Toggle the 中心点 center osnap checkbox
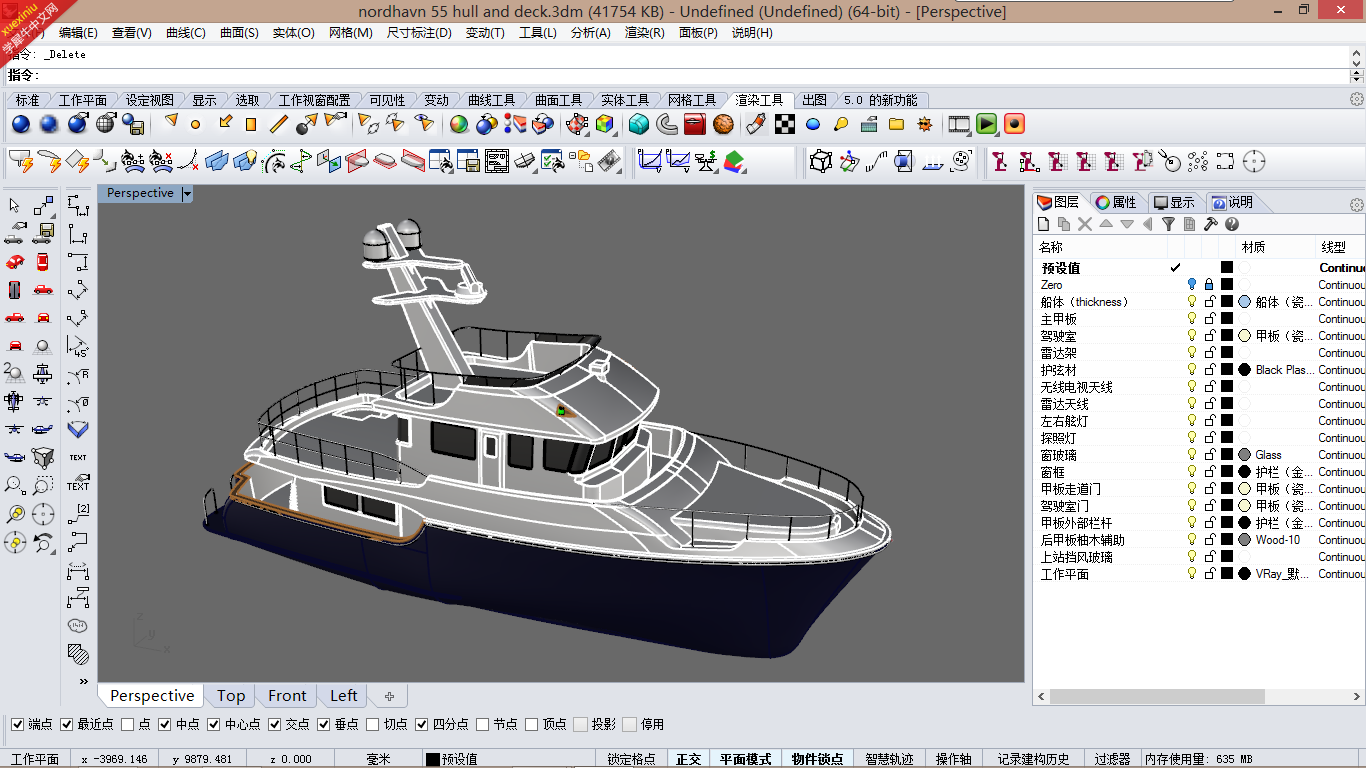Image resolution: width=1366 pixels, height=768 pixels. tap(214, 724)
